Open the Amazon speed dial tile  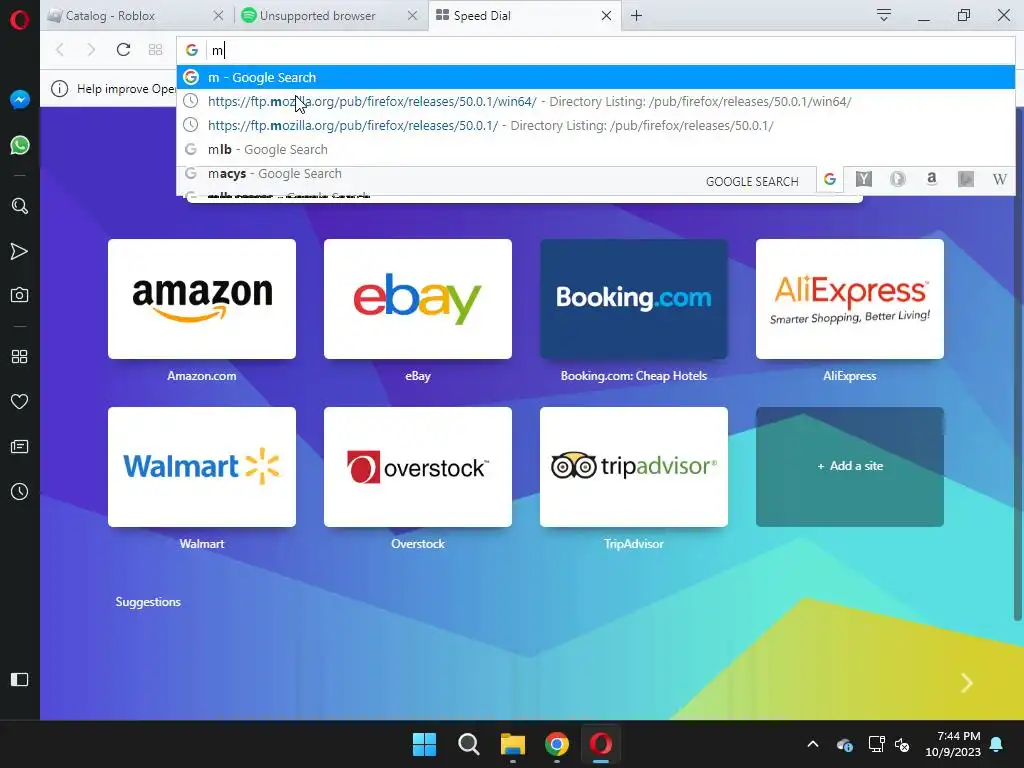coord(202,299)
